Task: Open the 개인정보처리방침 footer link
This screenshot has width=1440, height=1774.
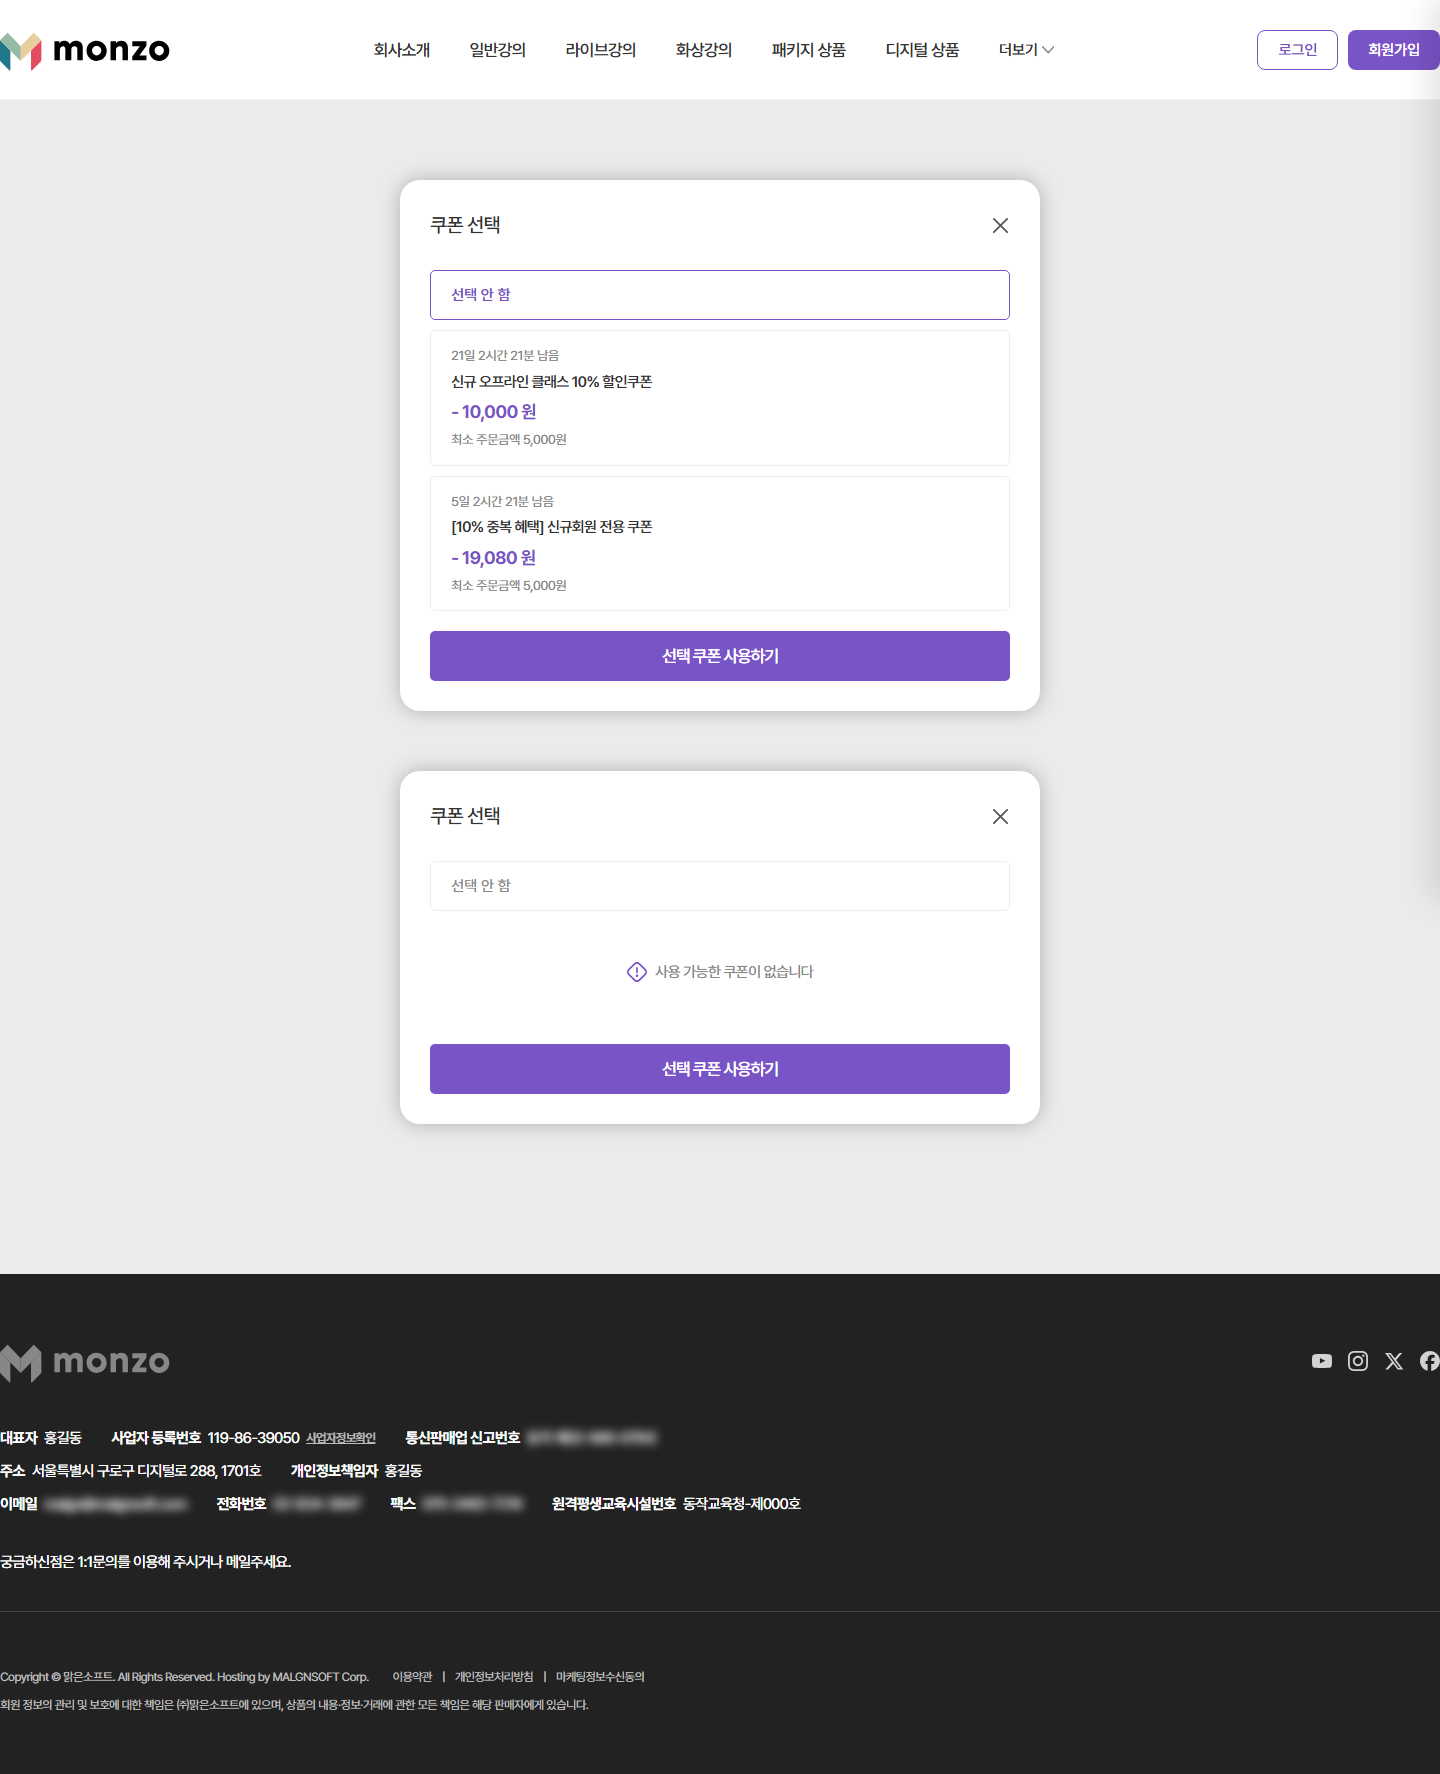Action: coord(494,1677)
